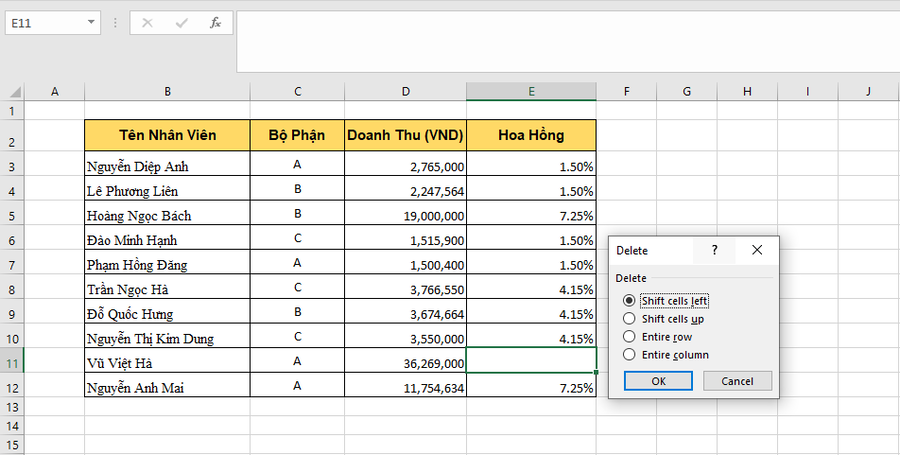Viewport: 900px width, 455px height.
Task: Click the revenue value 1,515,900
Action: pos(406,238)
